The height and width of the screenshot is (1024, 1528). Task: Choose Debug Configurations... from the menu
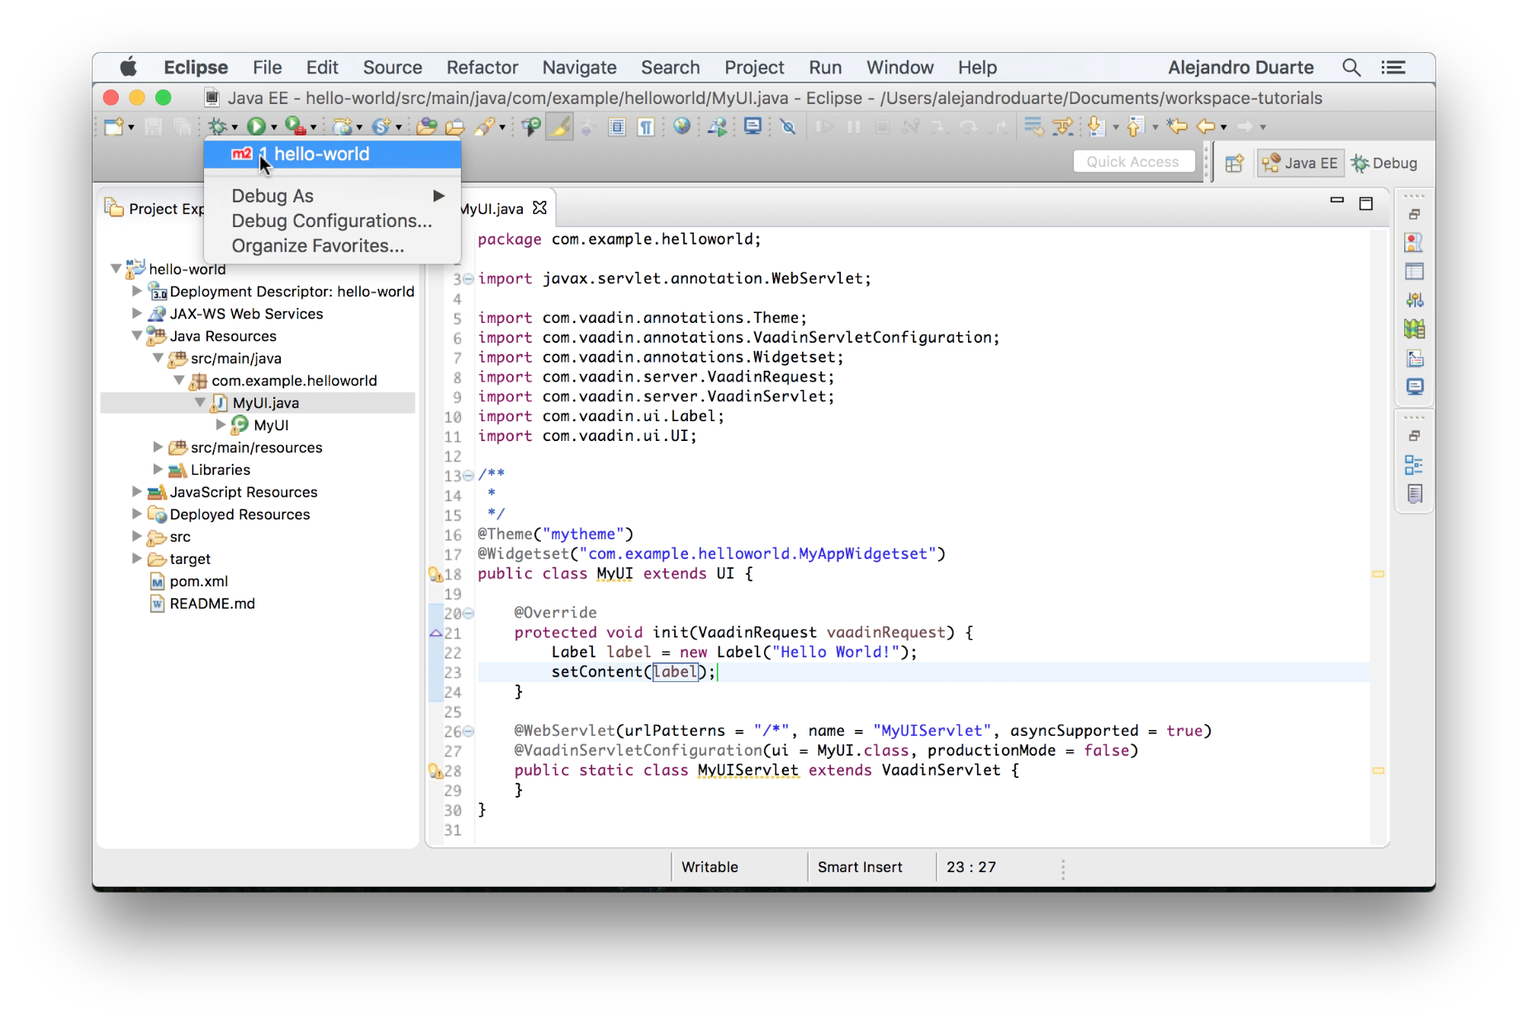(331, 221)
